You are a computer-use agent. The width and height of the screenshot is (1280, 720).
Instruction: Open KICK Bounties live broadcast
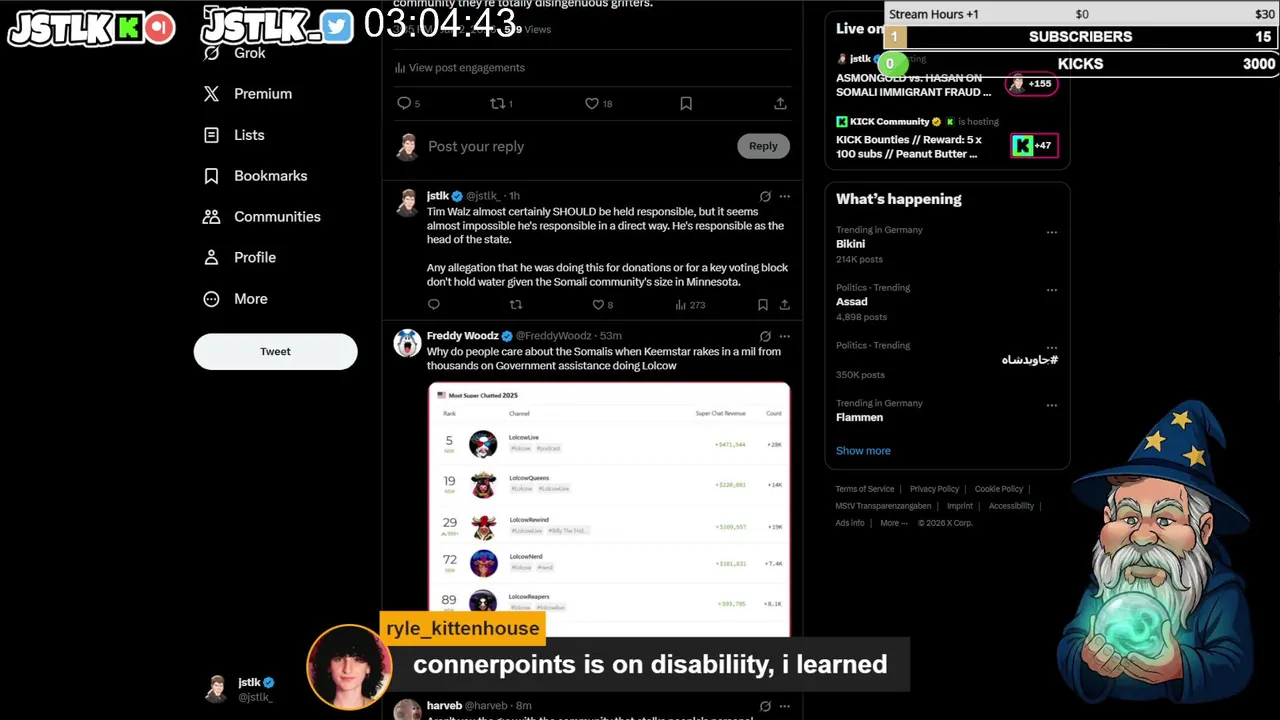click(908, 147)
